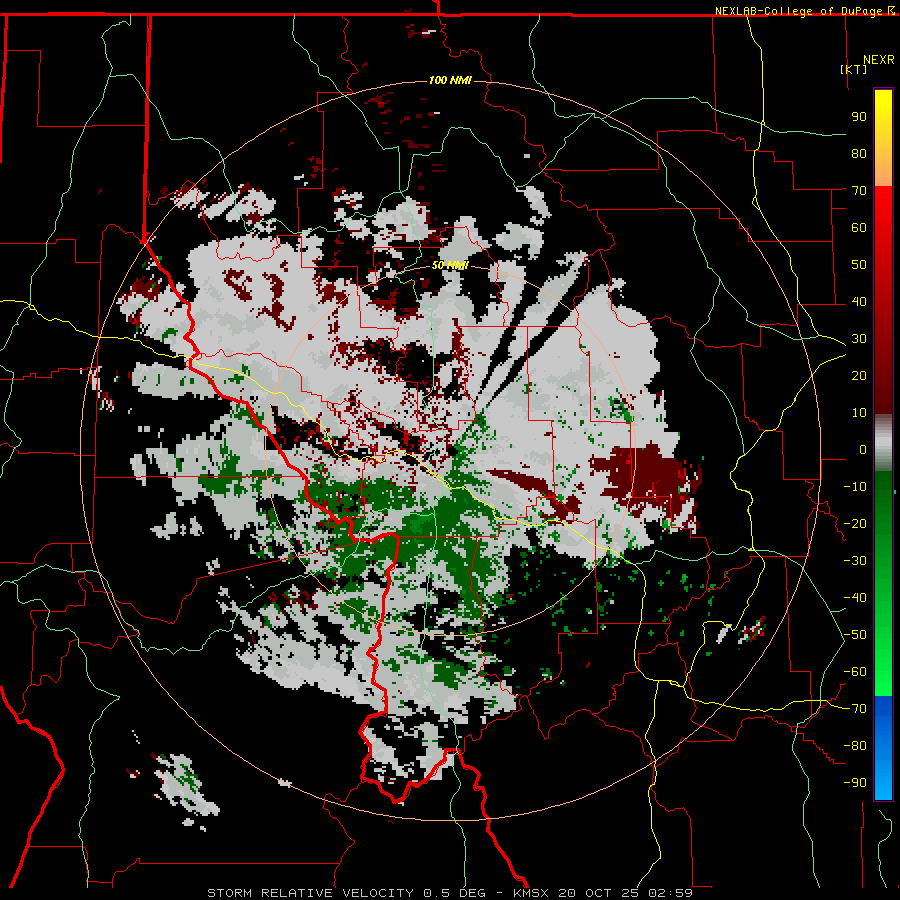The image size is (900, 900).
Task: Click the -20 value on the velocity scale
Action: coord(855,524)
